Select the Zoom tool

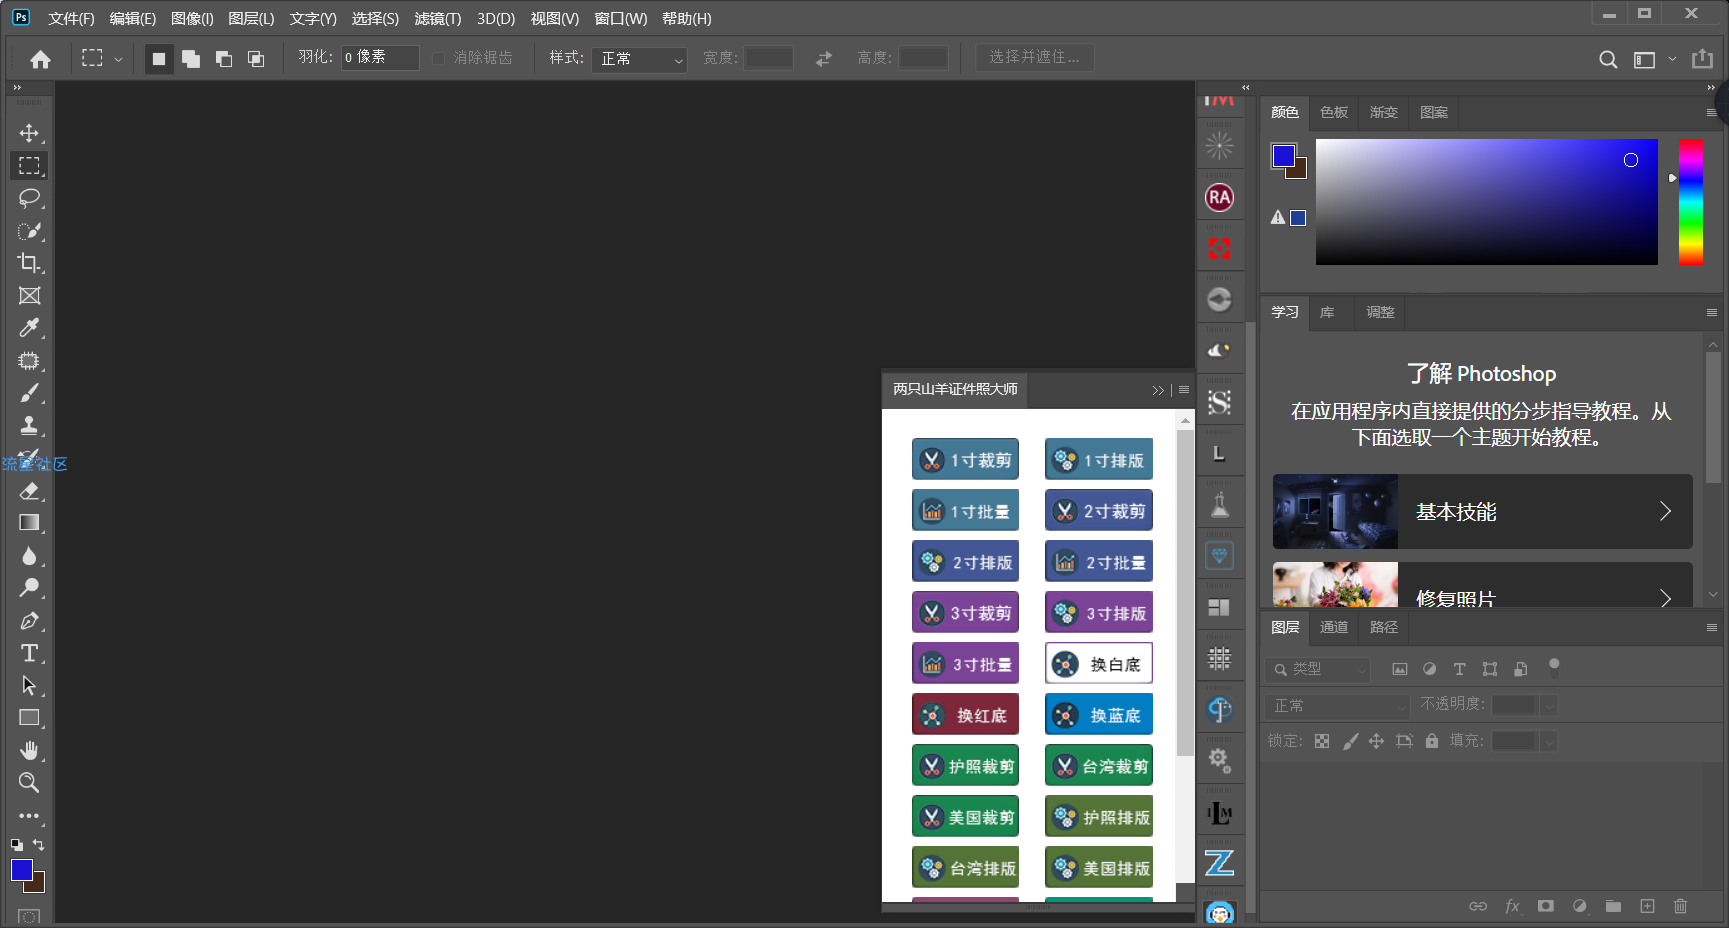[29, 783]
